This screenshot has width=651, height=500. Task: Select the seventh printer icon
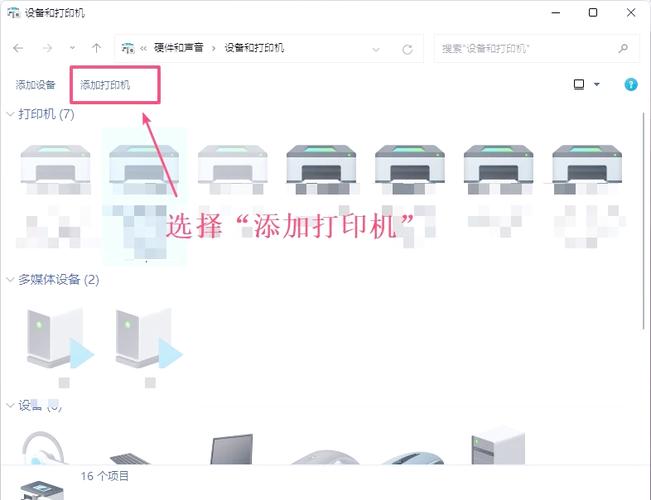point(587,164)
